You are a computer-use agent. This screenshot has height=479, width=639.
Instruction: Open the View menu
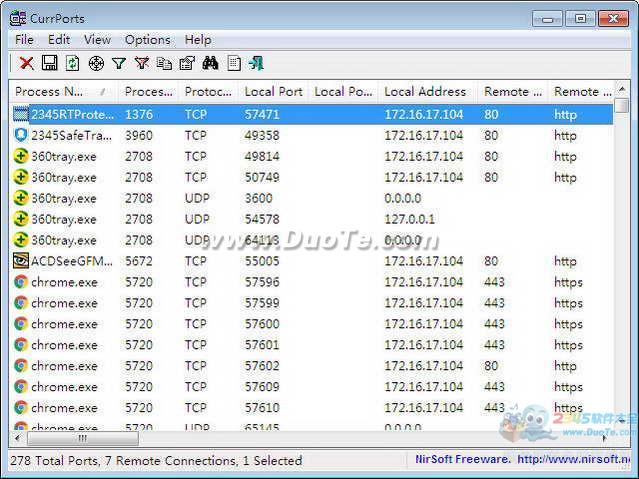point(97,40)
